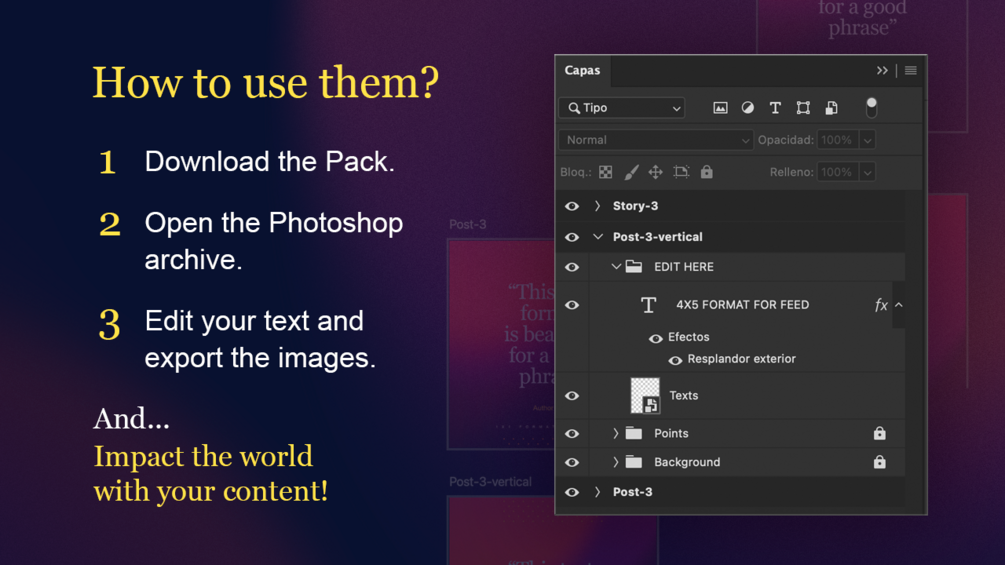Screen dimensions: 1005x565
Task: Open the Normal blend mode dropdown
Action: (655, 140)
